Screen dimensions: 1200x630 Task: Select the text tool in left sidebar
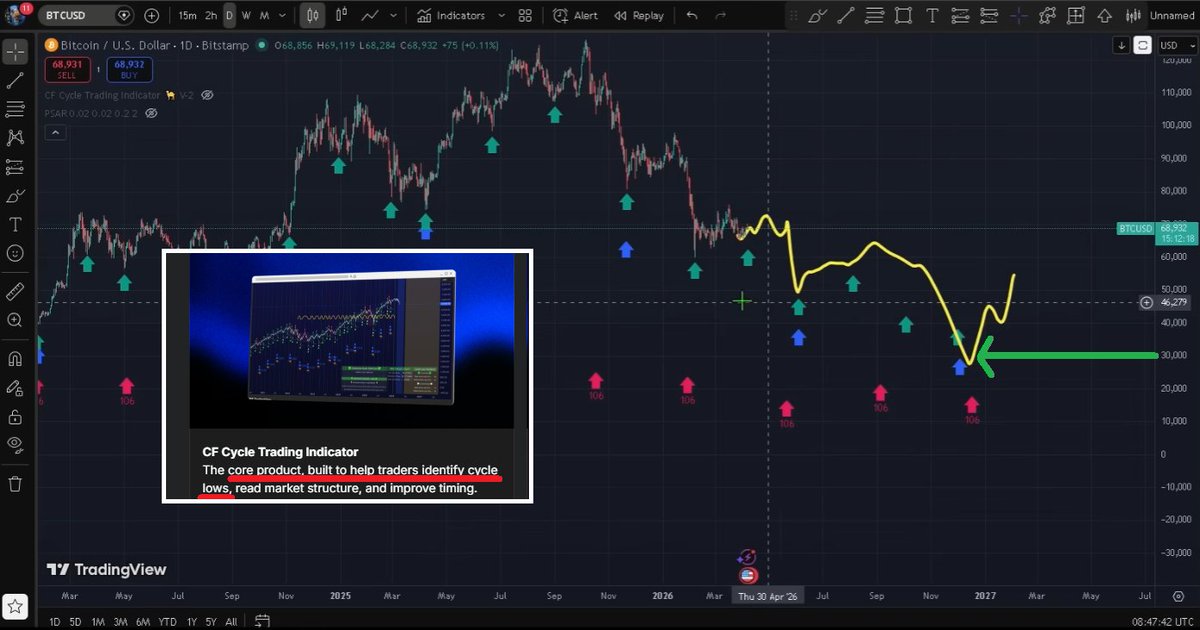(x=15, y=225)
